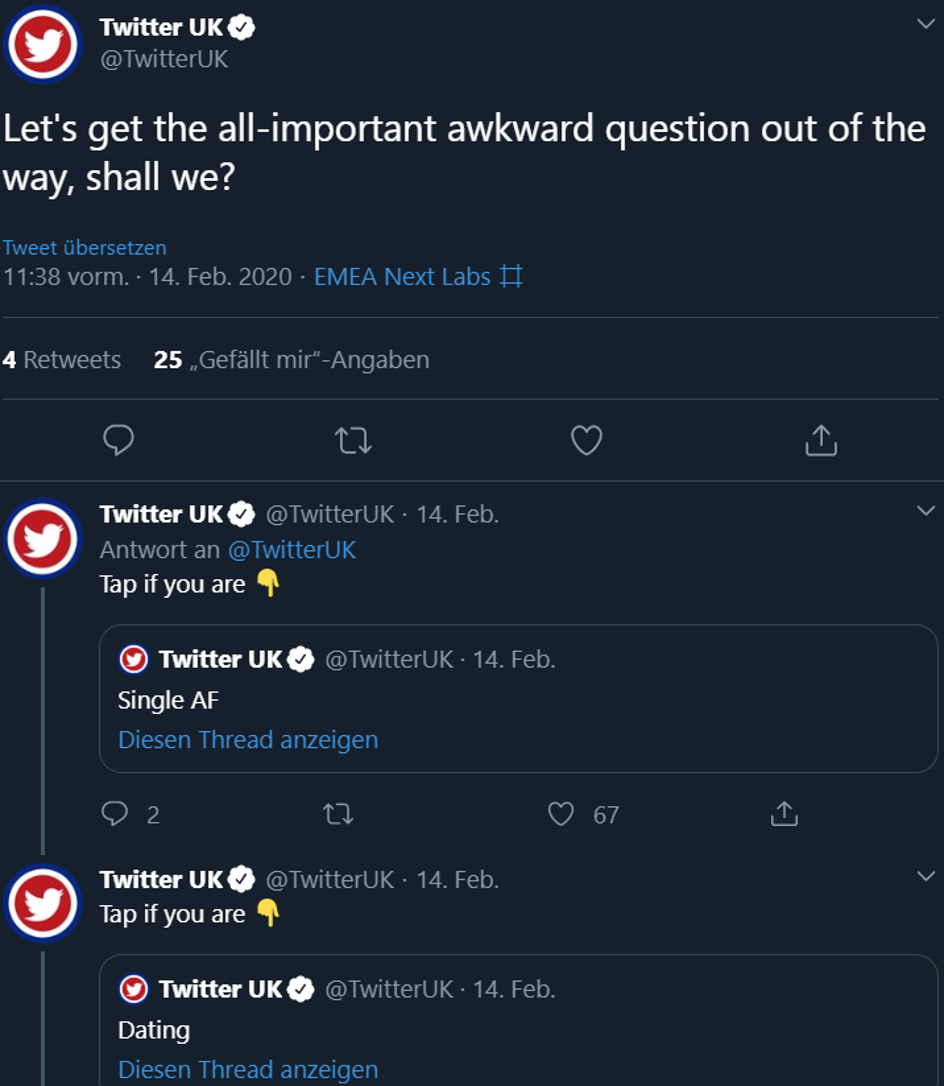Reply to the main Twitter UK tweet

tap(118, 440)
